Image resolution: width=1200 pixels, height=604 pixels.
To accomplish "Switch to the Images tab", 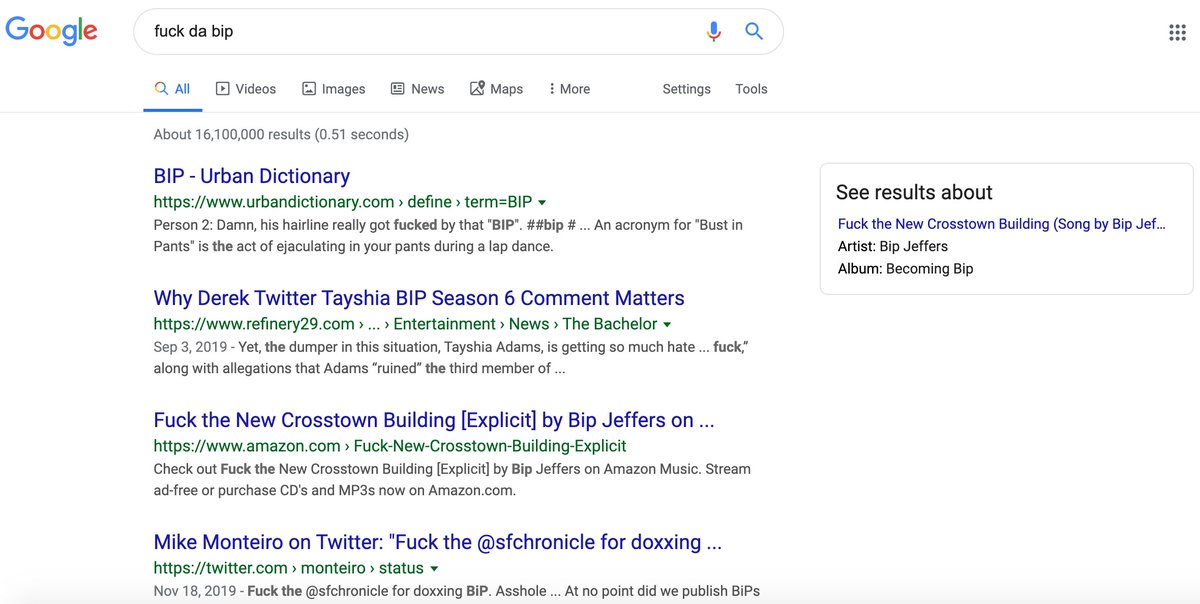I will (x=333, y=89).
